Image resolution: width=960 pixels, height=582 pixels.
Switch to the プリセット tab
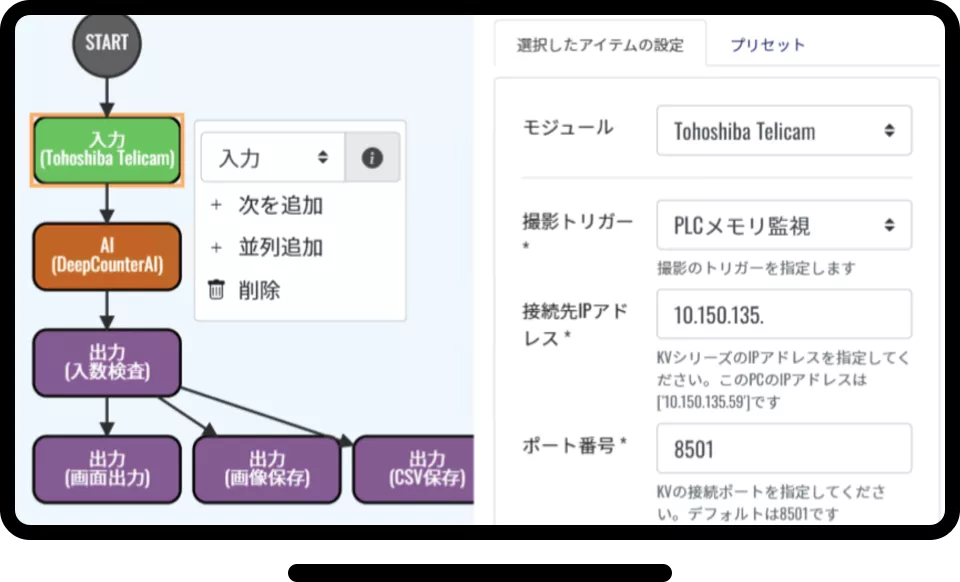point(769,44)
